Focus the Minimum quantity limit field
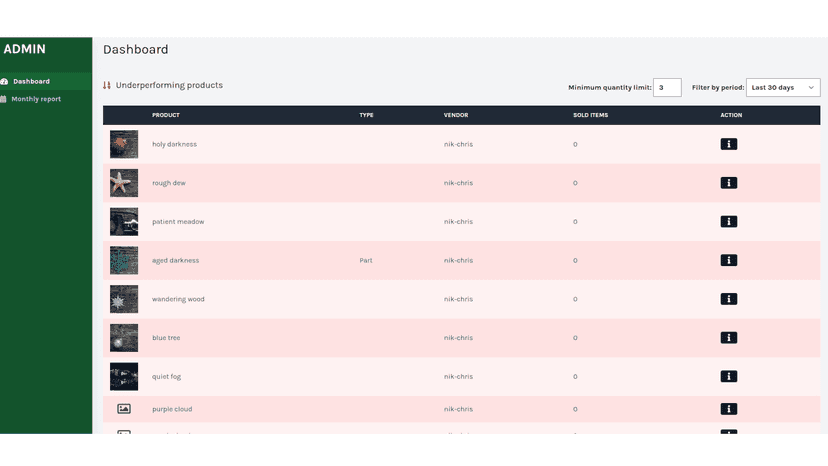The height and width of the screenshot is (466, 828). [x=667, y=87]
